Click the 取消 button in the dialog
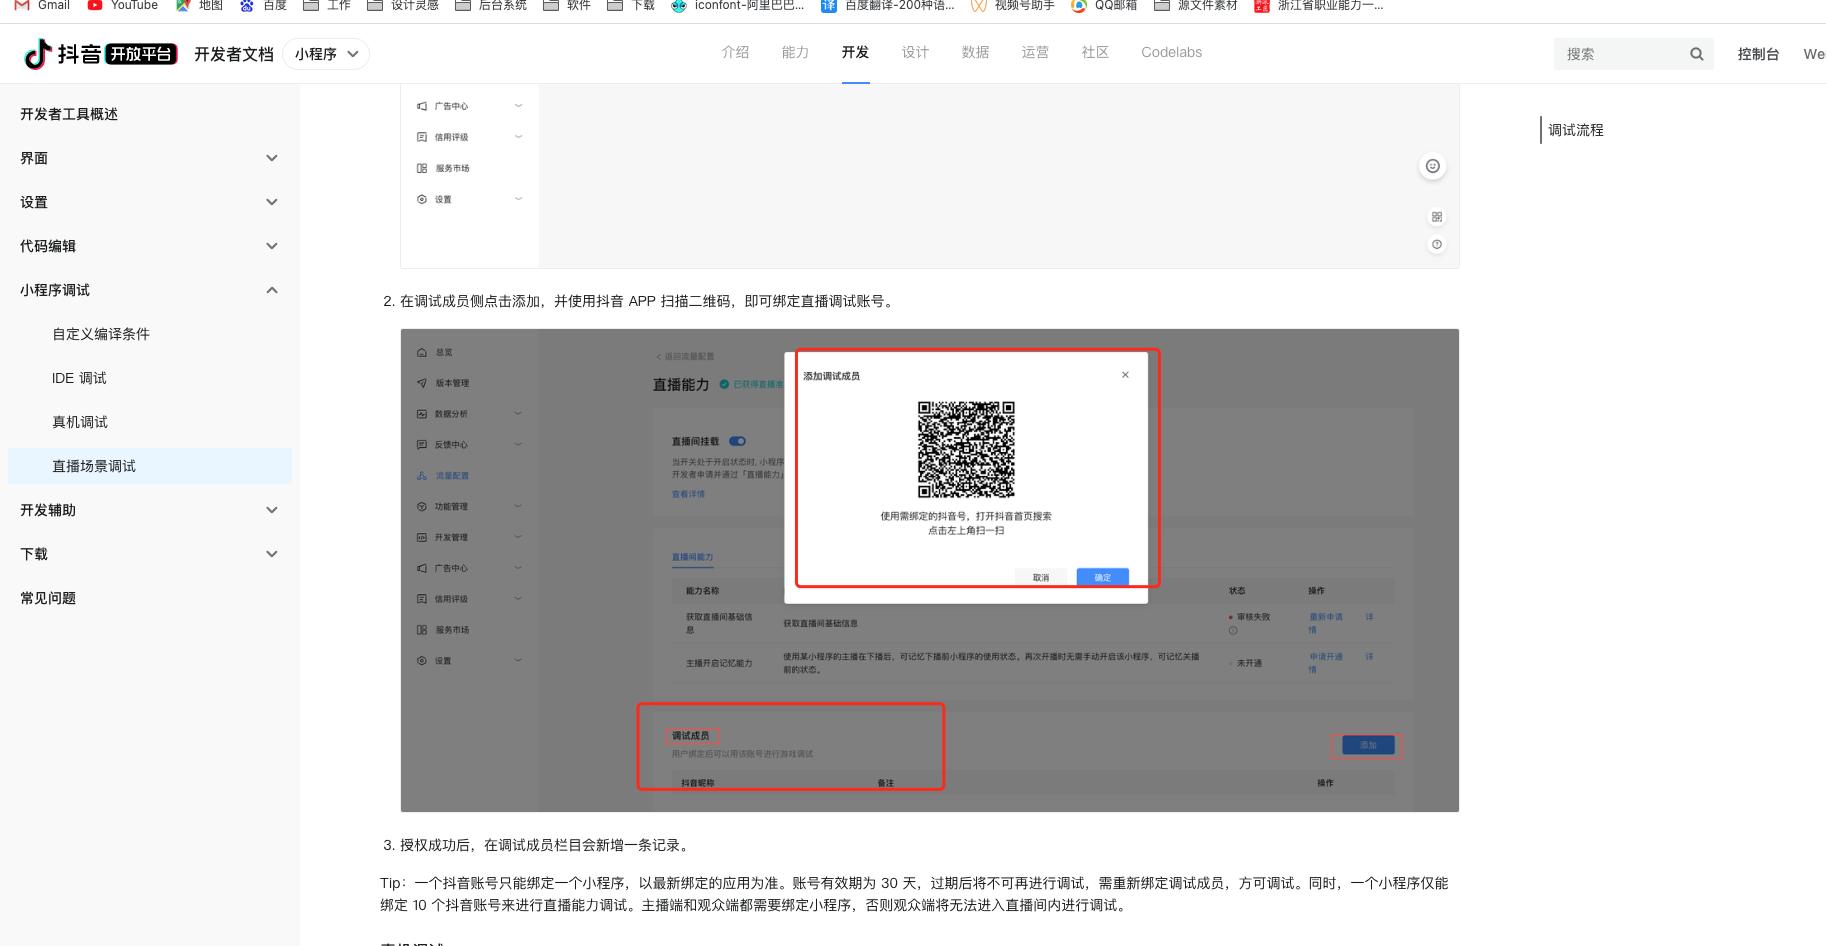This screenshot has height=946, width=1826. point(1041,577)
